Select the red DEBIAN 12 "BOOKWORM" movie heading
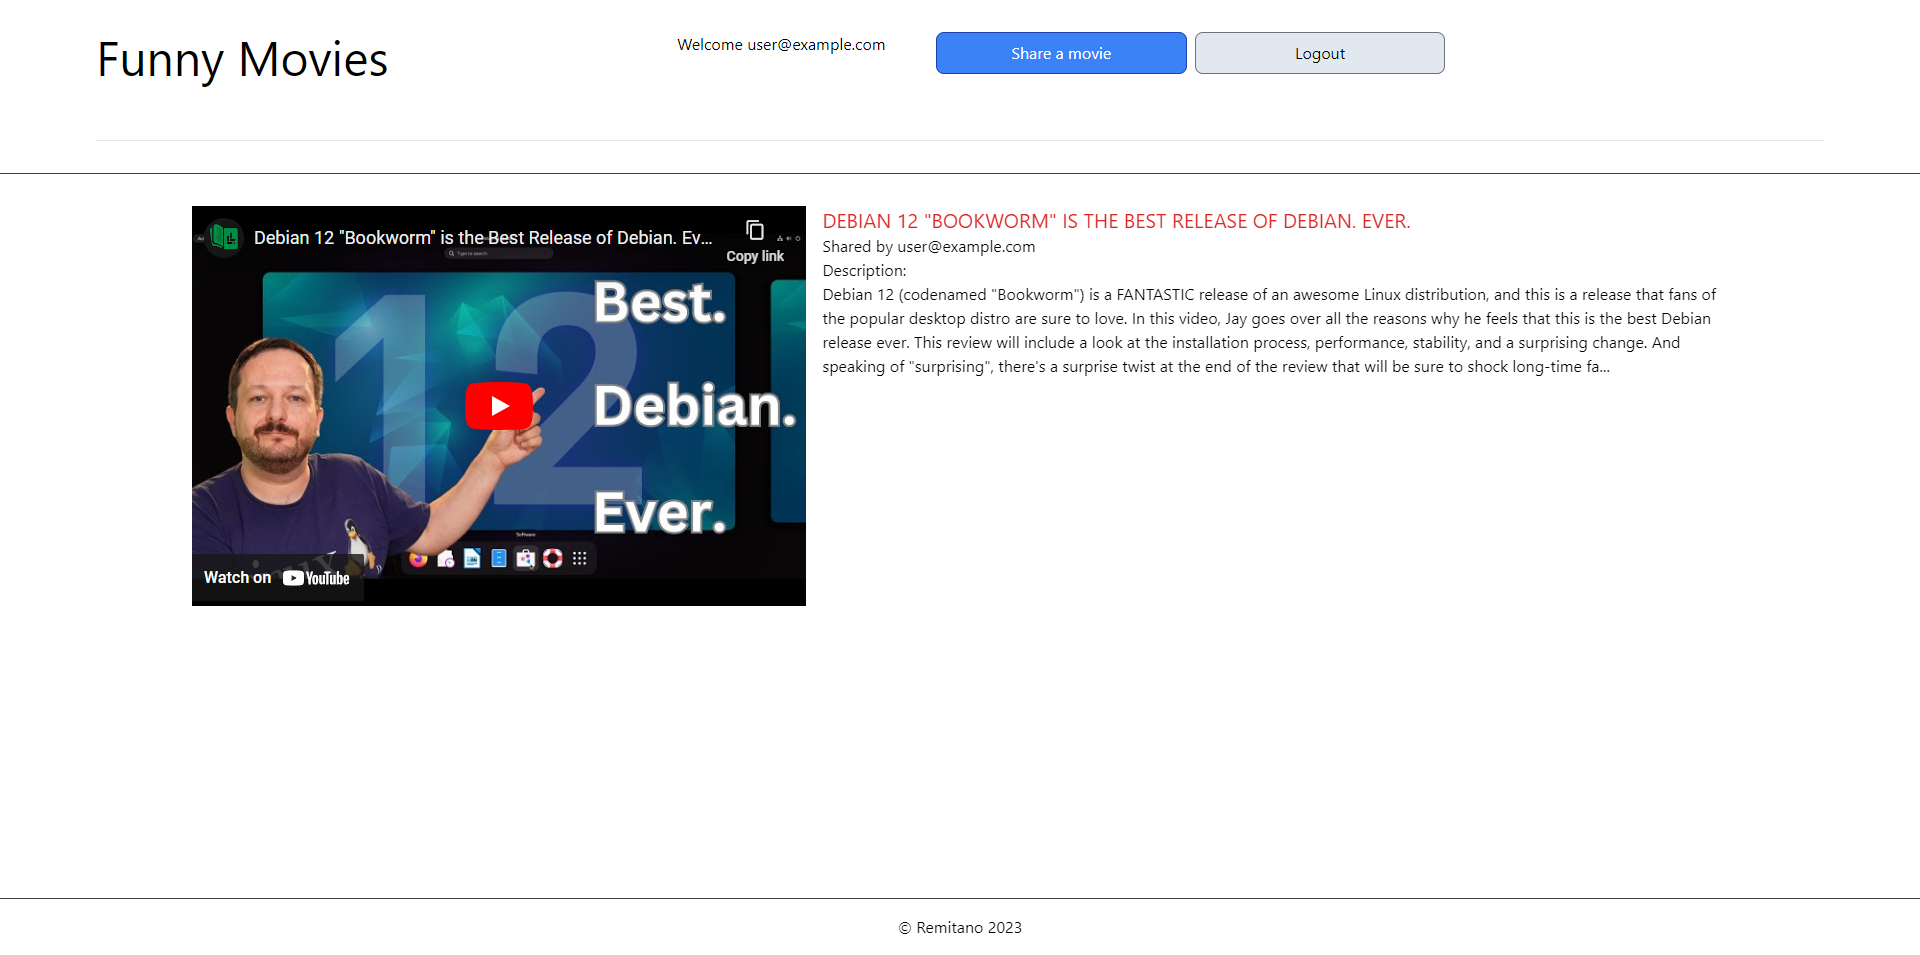This screenshot has height=955, width=1920. pos(1116,221)
